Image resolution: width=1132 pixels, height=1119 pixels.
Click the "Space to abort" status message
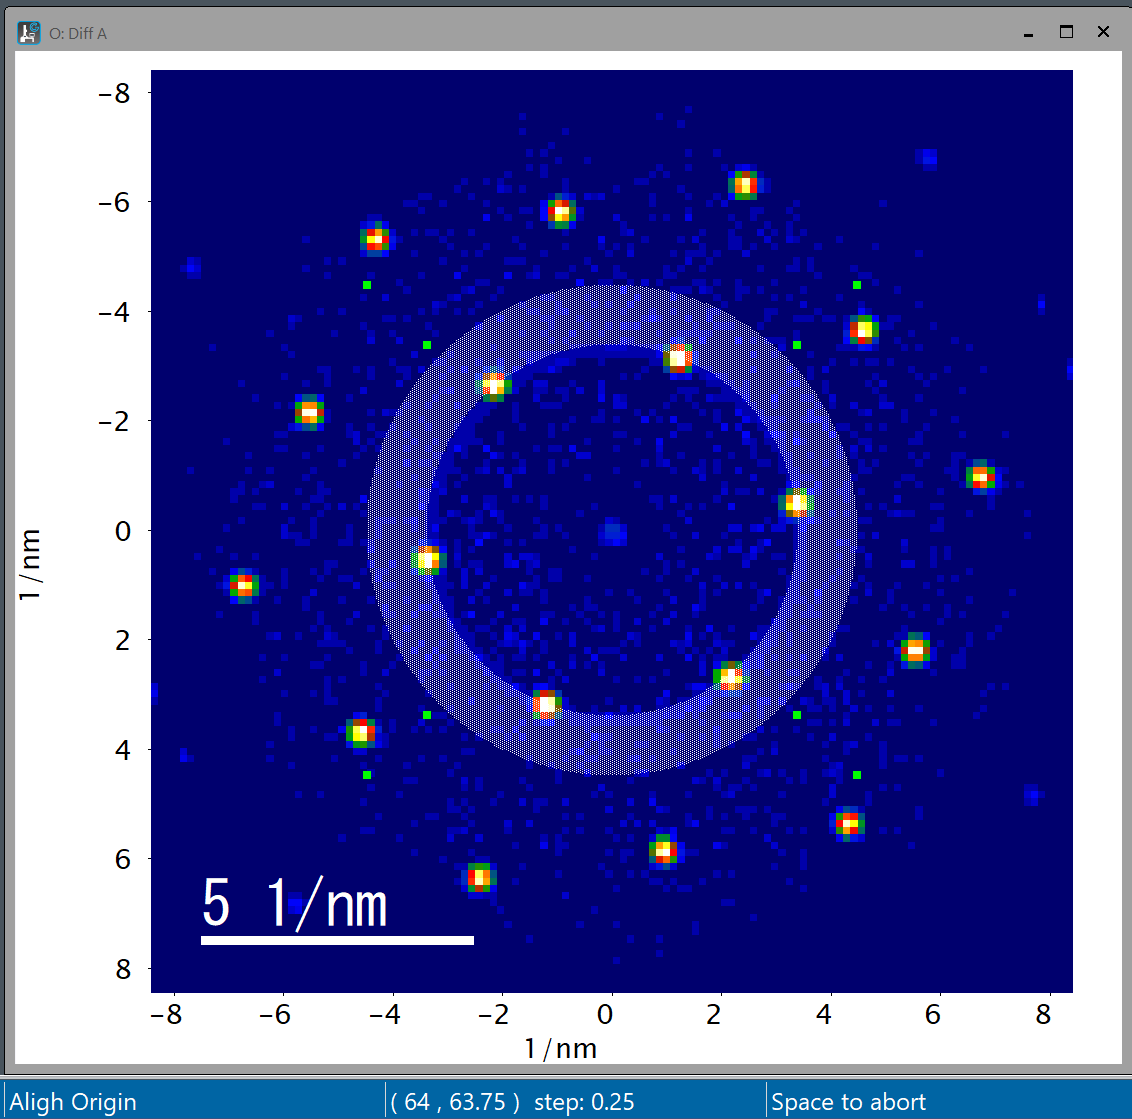click(848, 1101)
